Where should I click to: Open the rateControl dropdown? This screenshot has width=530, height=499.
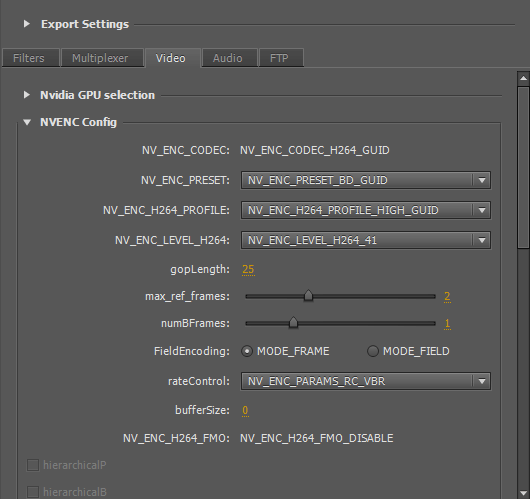pyautogui.click(x=365, y=381)
